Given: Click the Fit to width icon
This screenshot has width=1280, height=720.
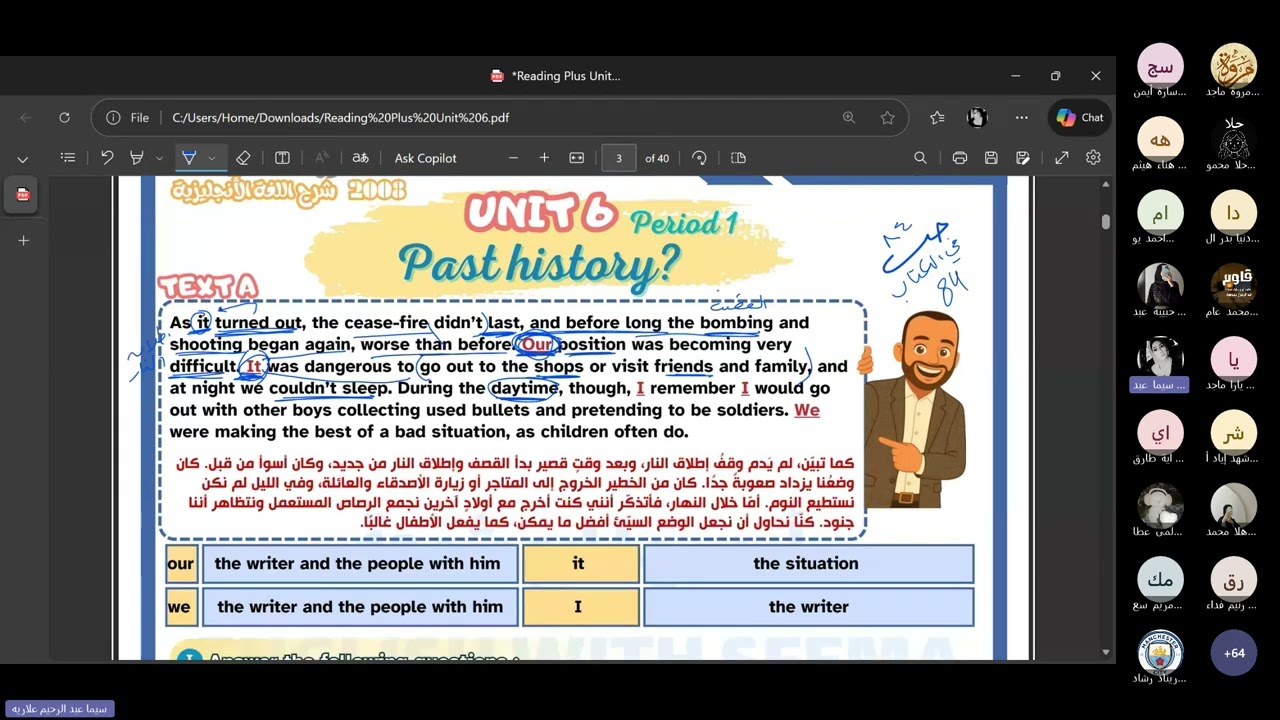Looking at the screenshot, I should (x=577, y=158).
